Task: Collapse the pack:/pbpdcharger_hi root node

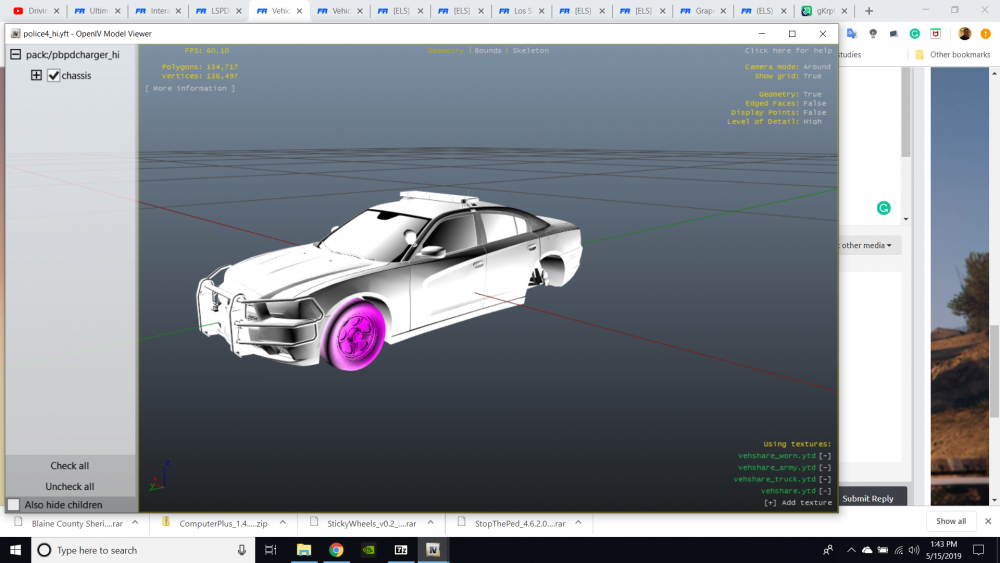Action: coord(16,55)
